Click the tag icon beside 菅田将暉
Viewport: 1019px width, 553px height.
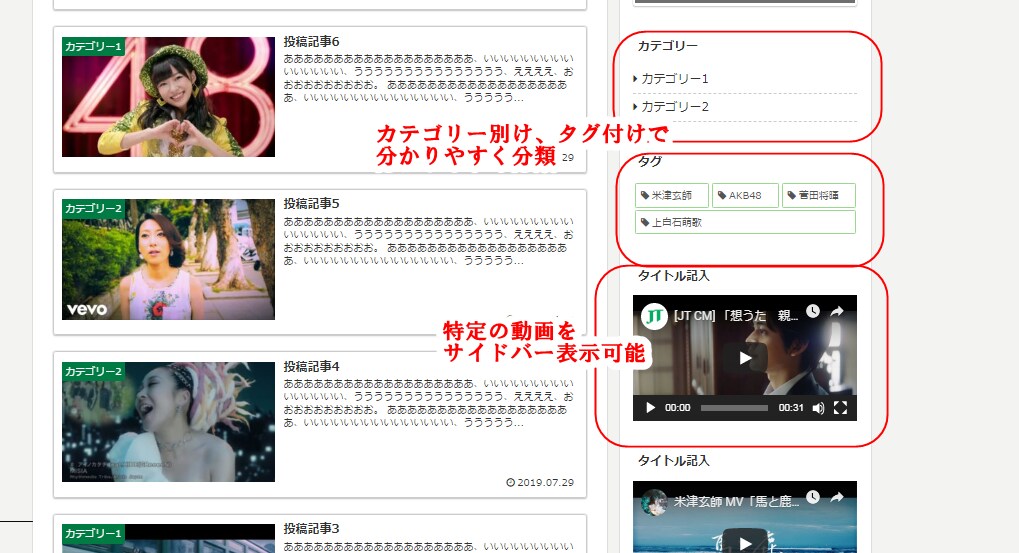pyautogui.click(x=792, y=196)
